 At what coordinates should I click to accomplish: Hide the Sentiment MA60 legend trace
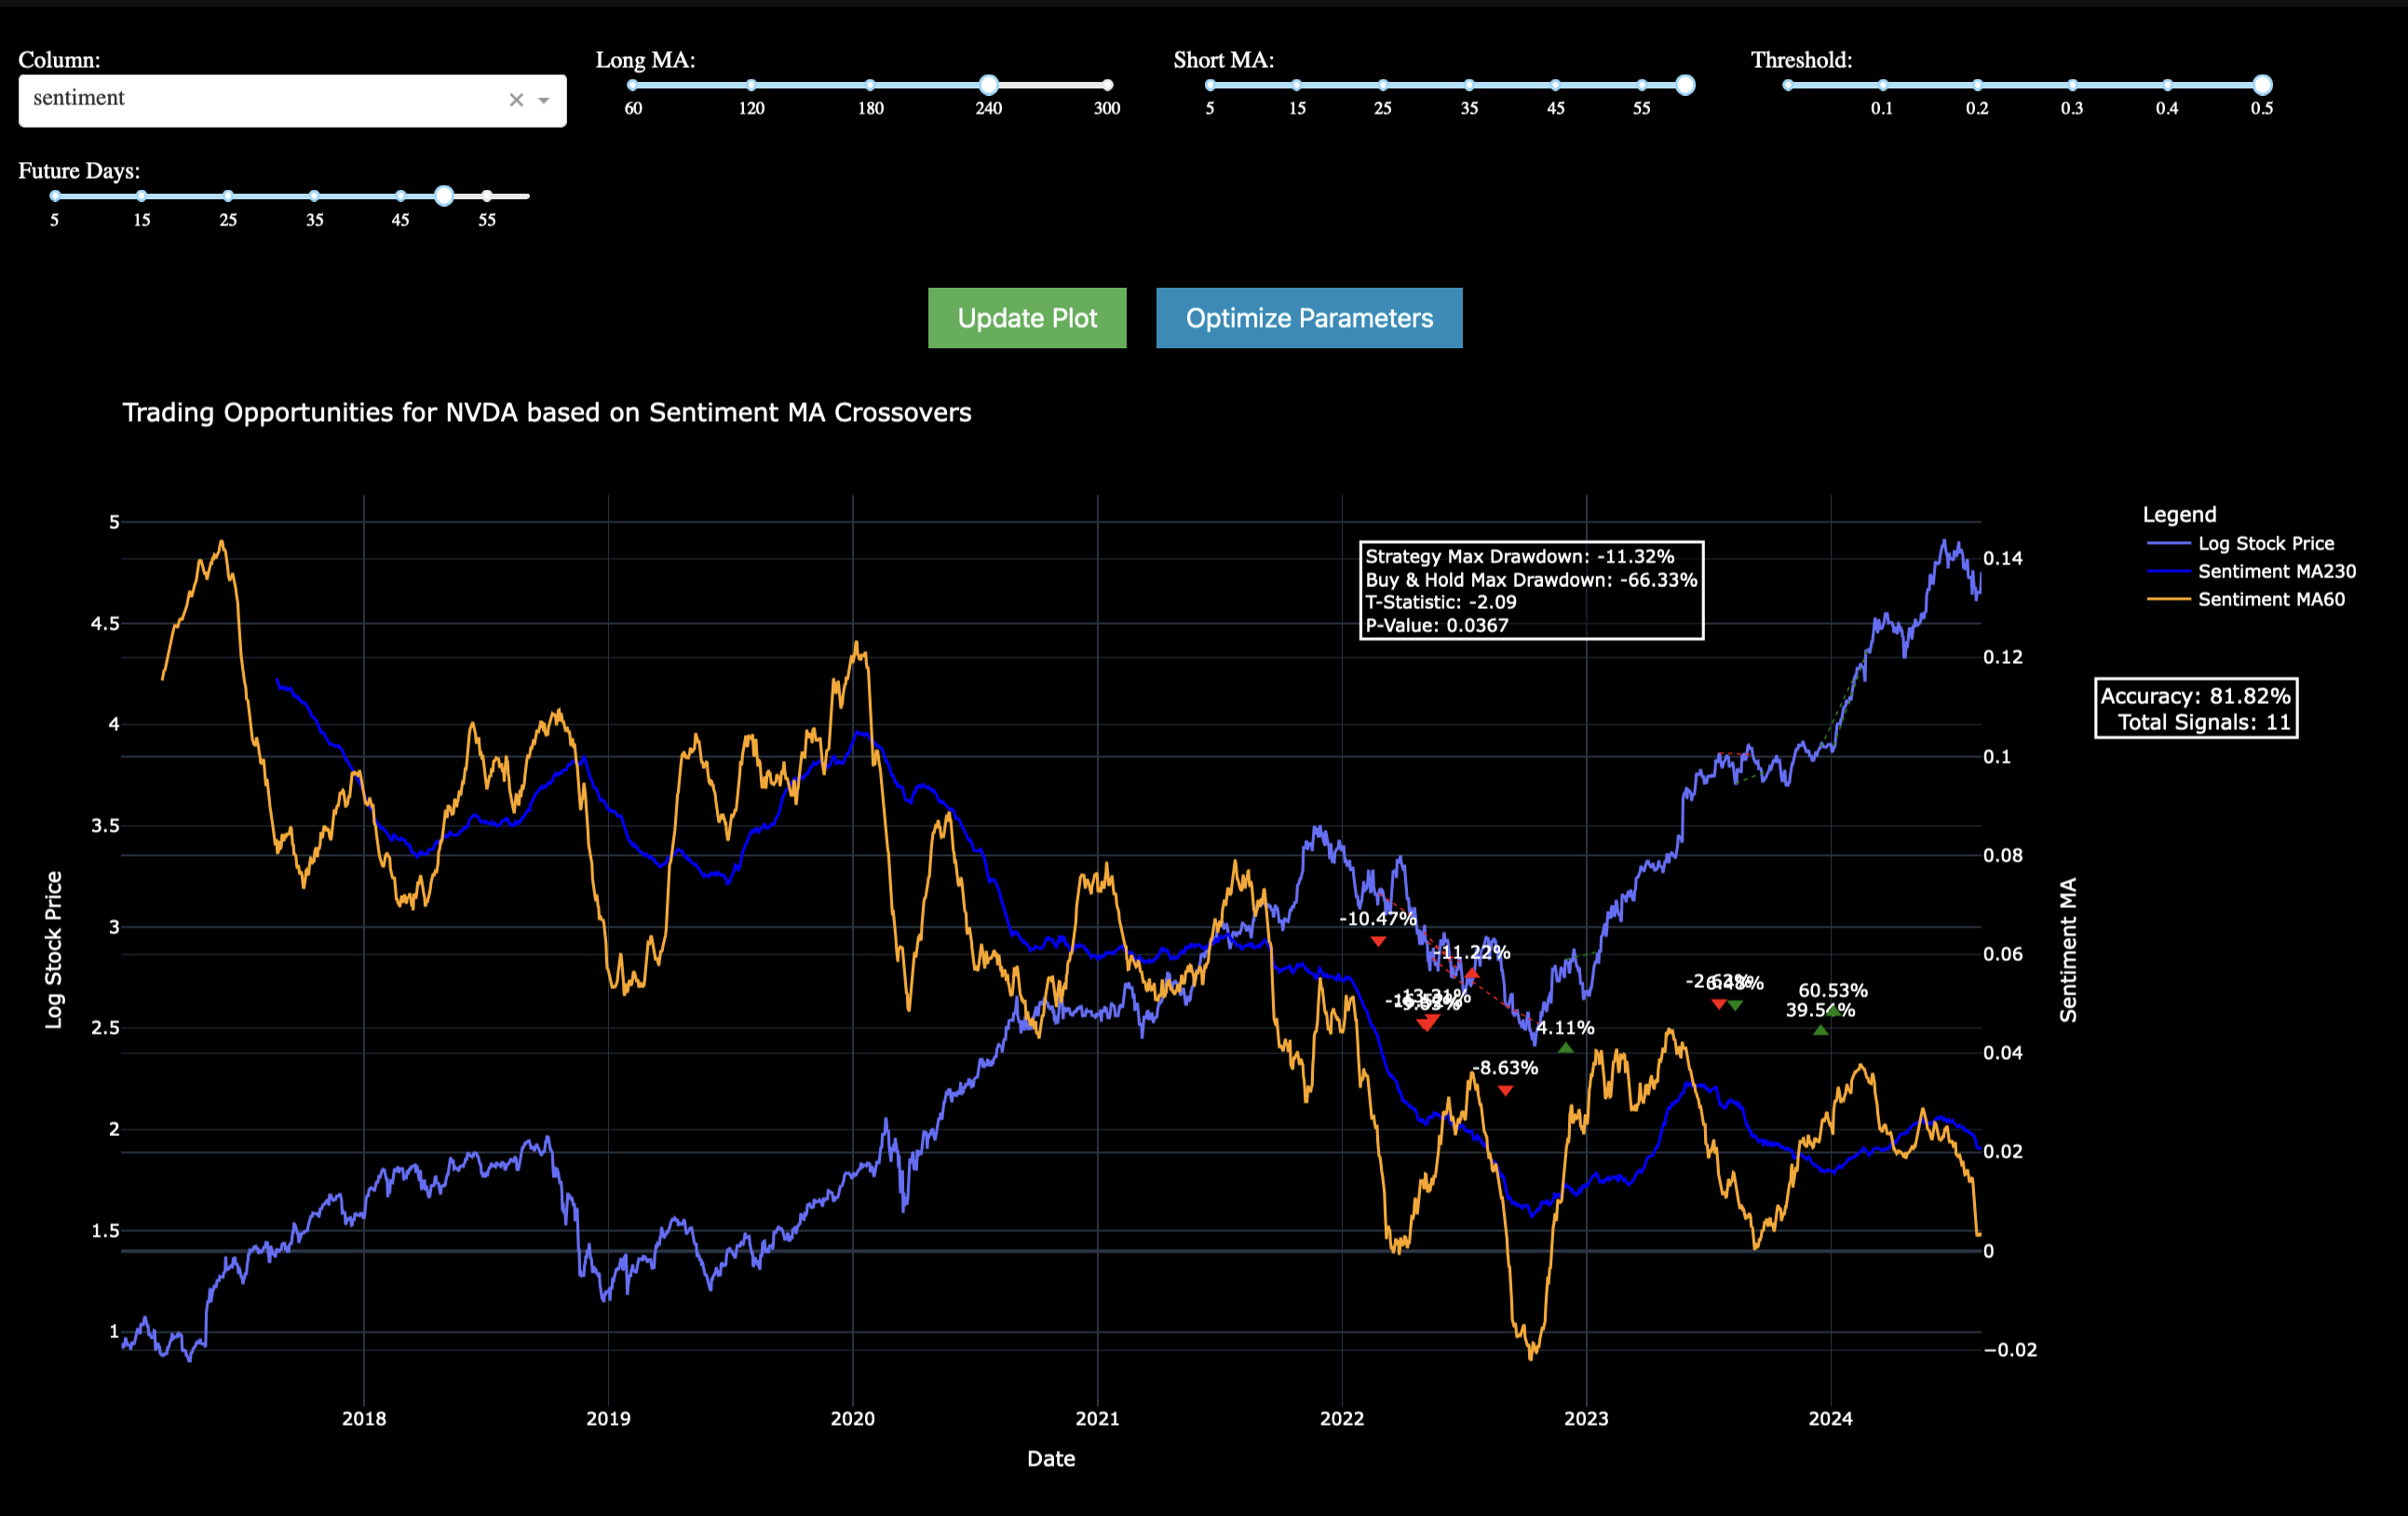point(2270,600)
